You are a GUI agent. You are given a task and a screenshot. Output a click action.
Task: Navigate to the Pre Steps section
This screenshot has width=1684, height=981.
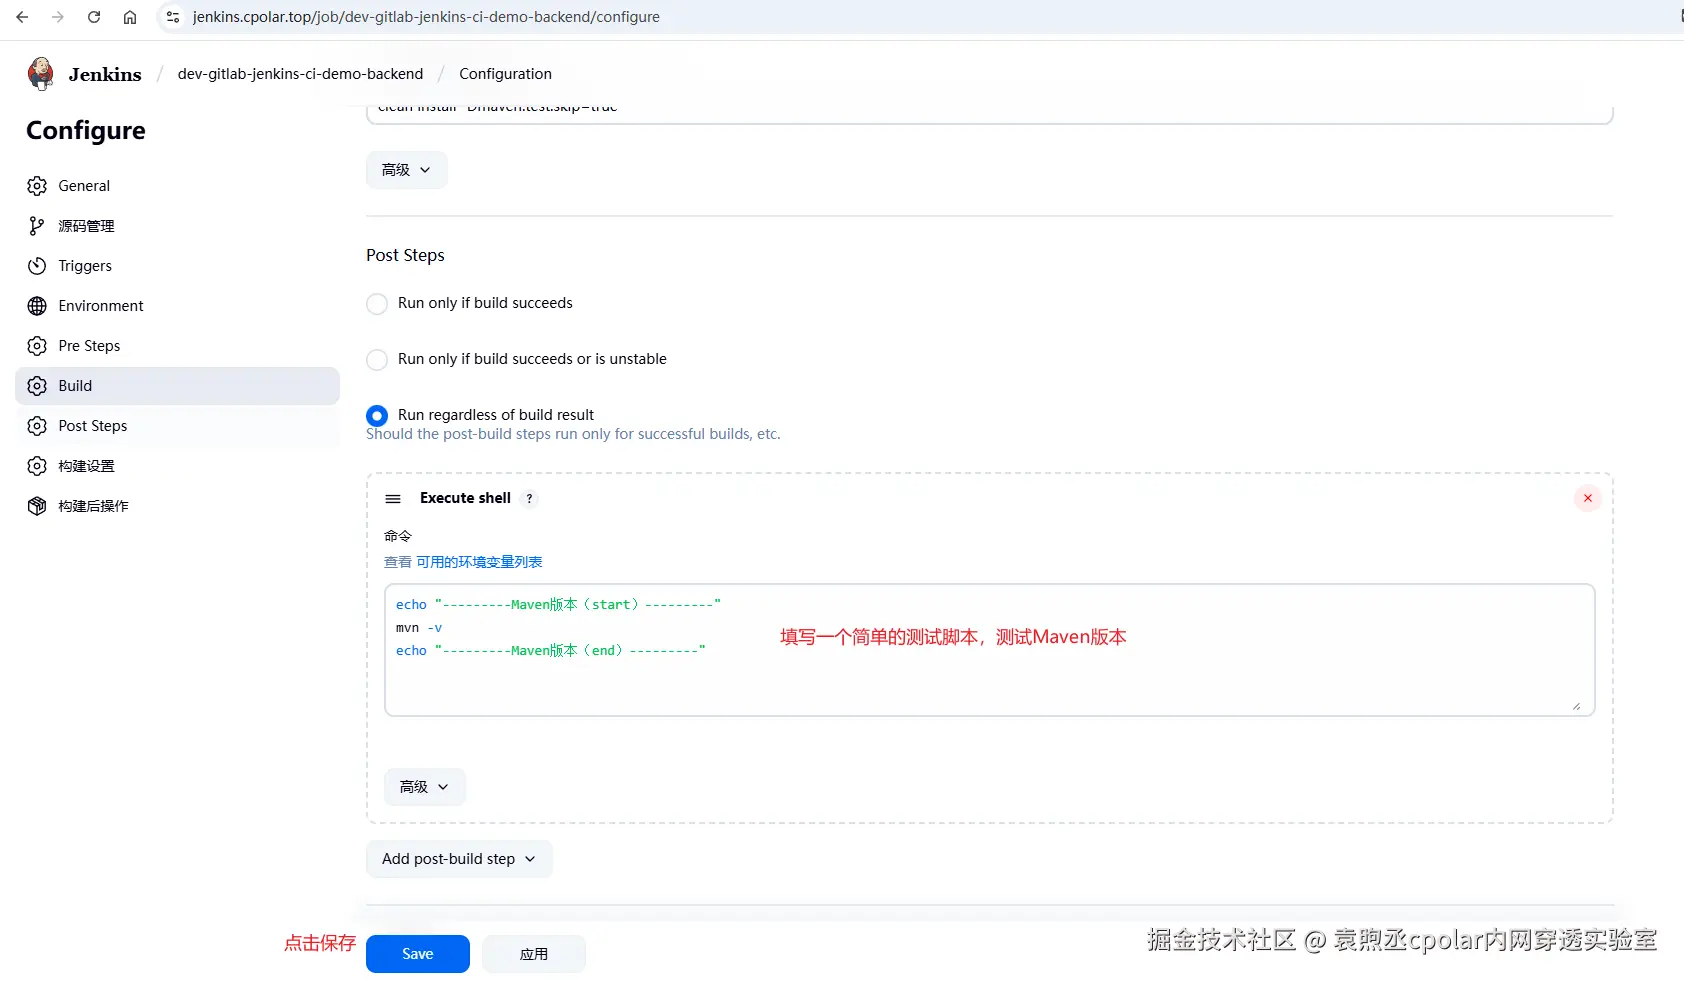tap(177, 346)
